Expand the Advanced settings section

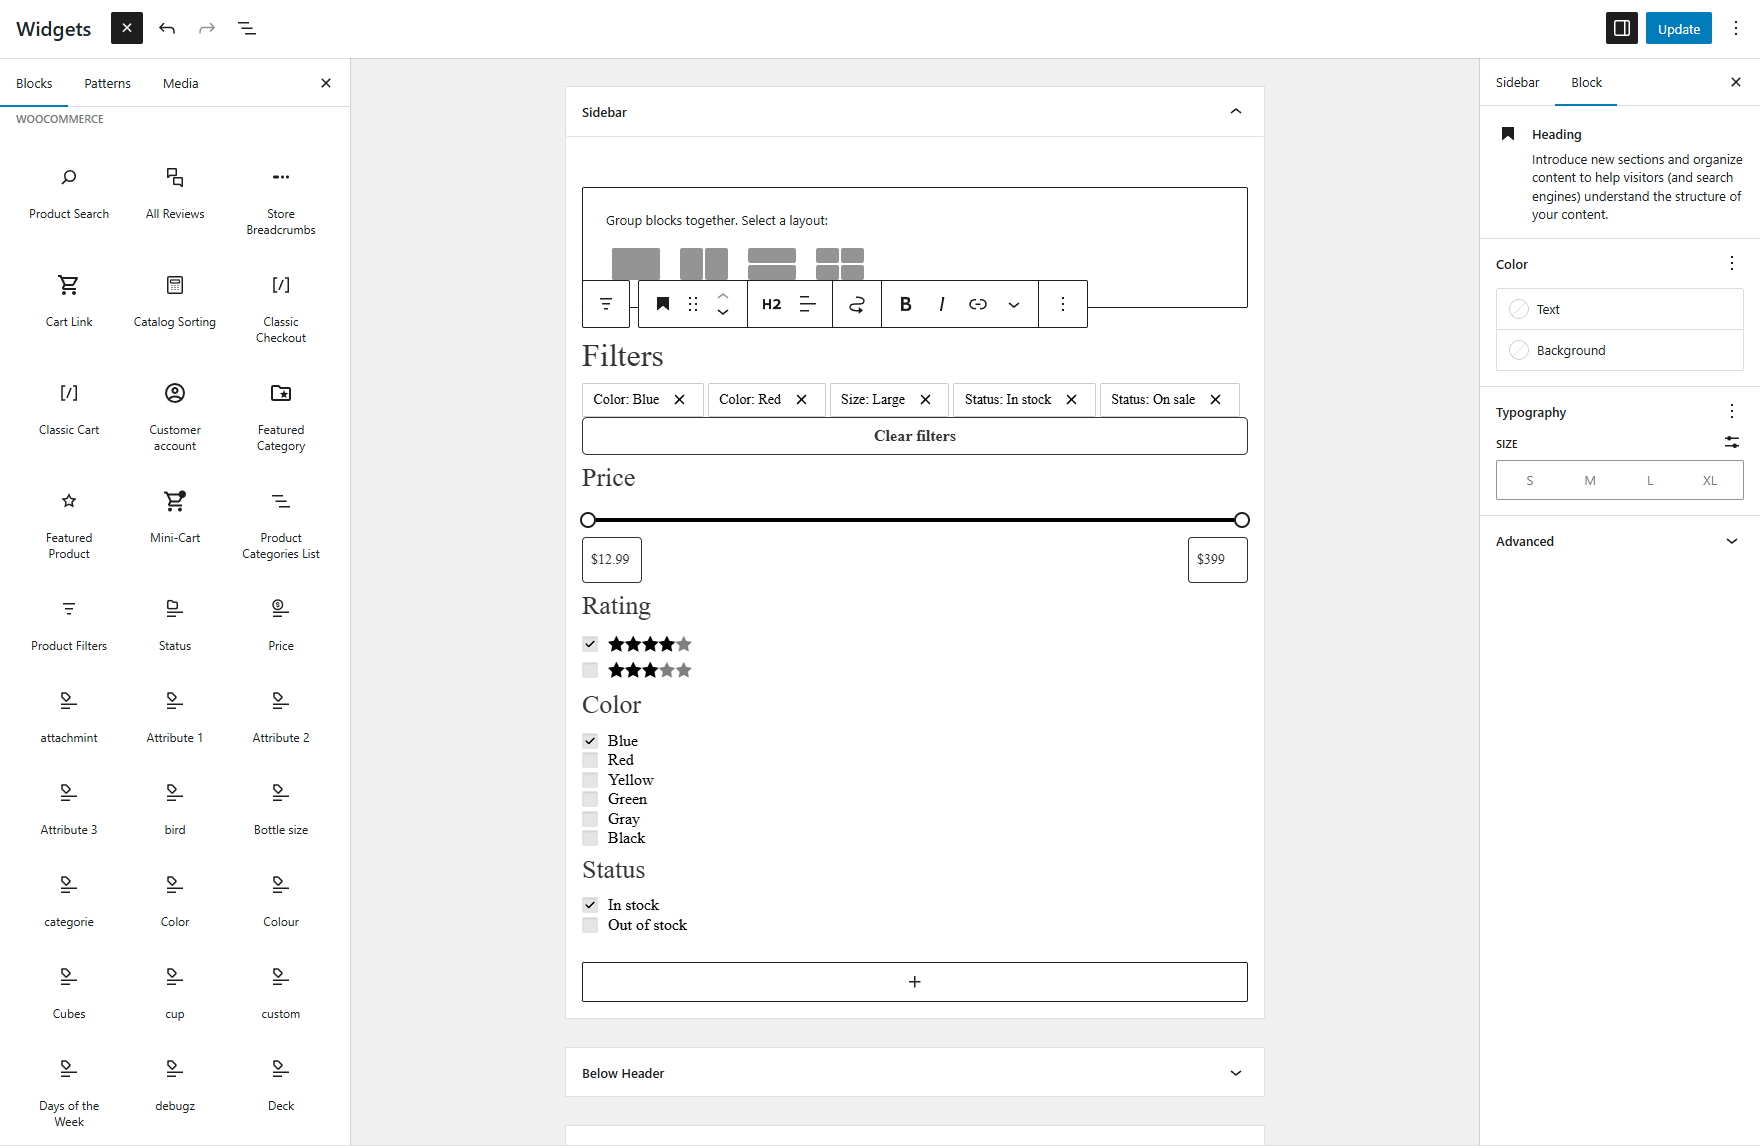pyautogui.click(x=1731, y=541)
